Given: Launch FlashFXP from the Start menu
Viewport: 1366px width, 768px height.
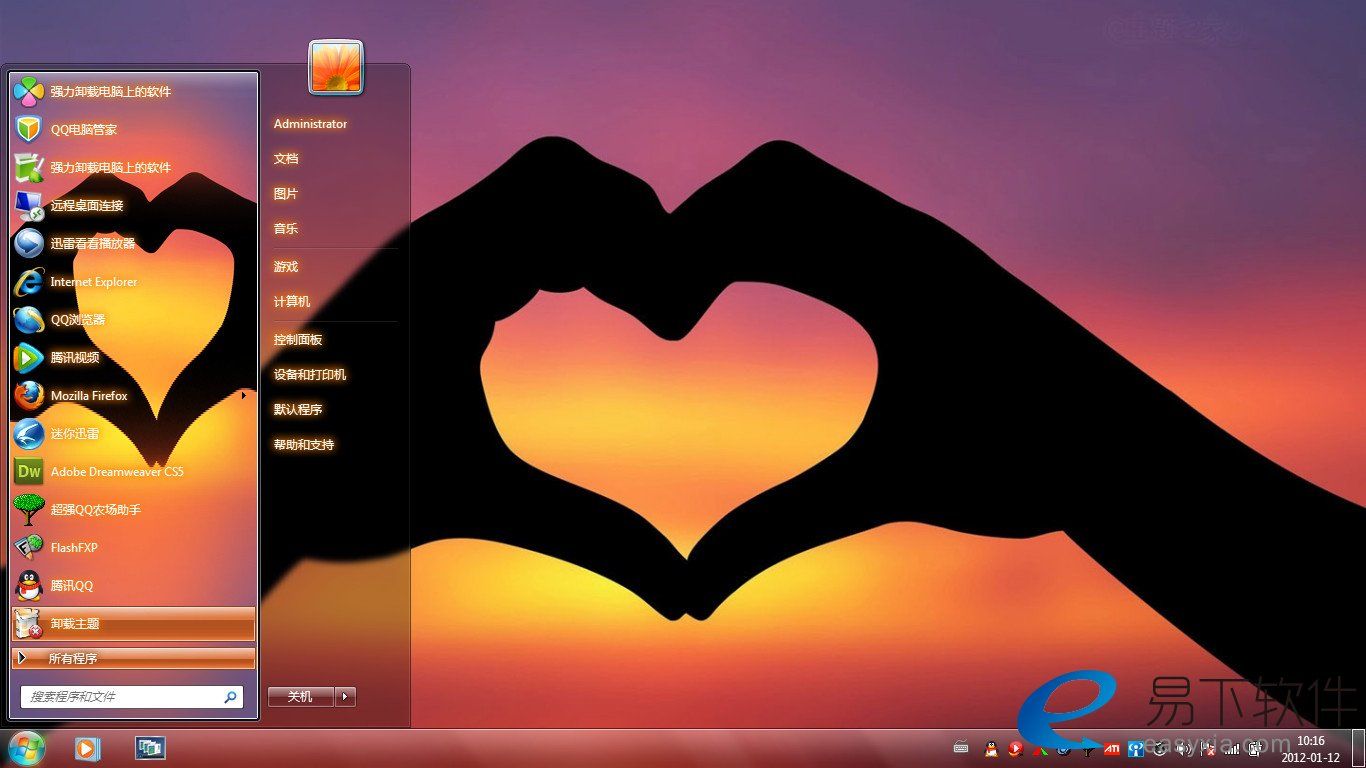Looking at the screenshot, I should (133, 548).
